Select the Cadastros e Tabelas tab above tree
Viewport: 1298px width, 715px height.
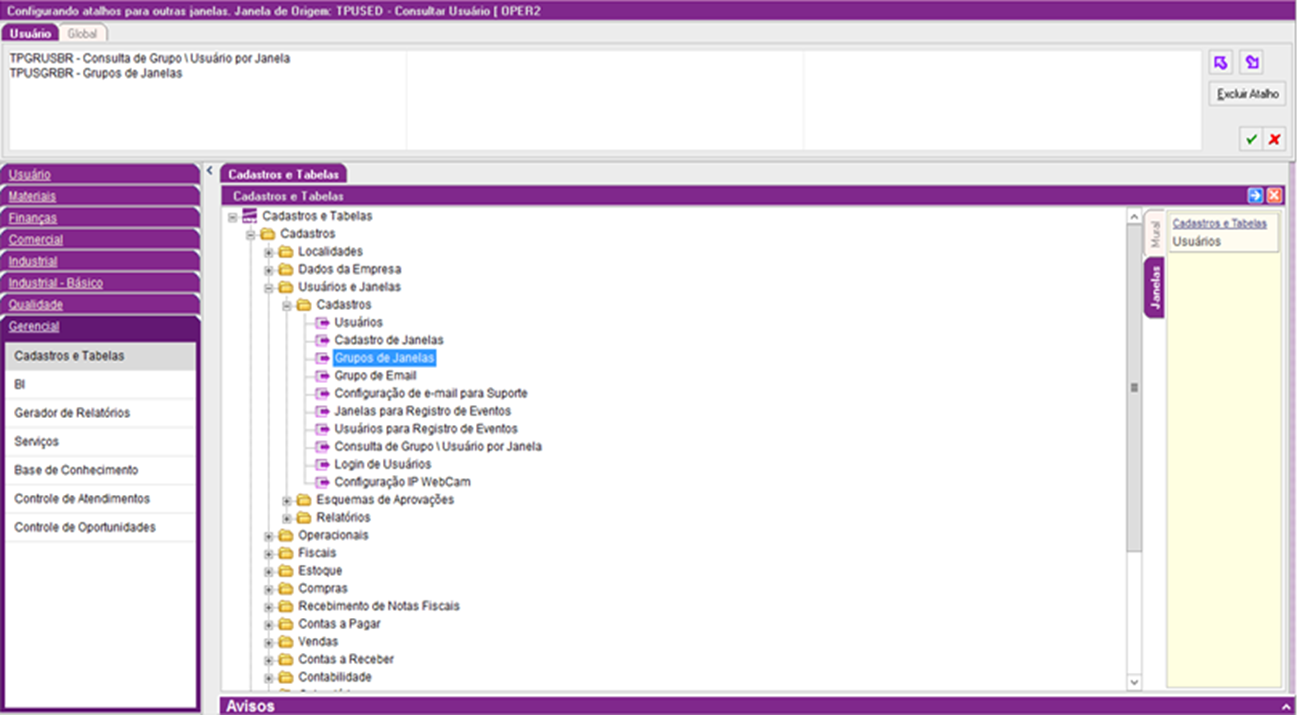[284, 174]
